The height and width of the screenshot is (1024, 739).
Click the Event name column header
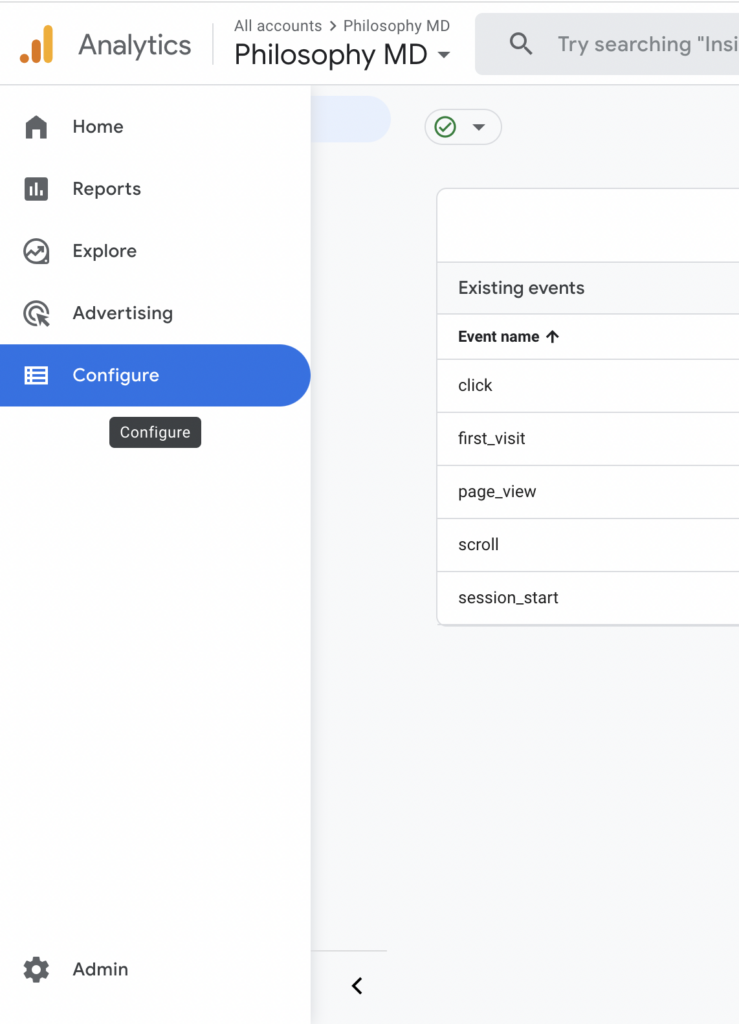pos(499,336)
